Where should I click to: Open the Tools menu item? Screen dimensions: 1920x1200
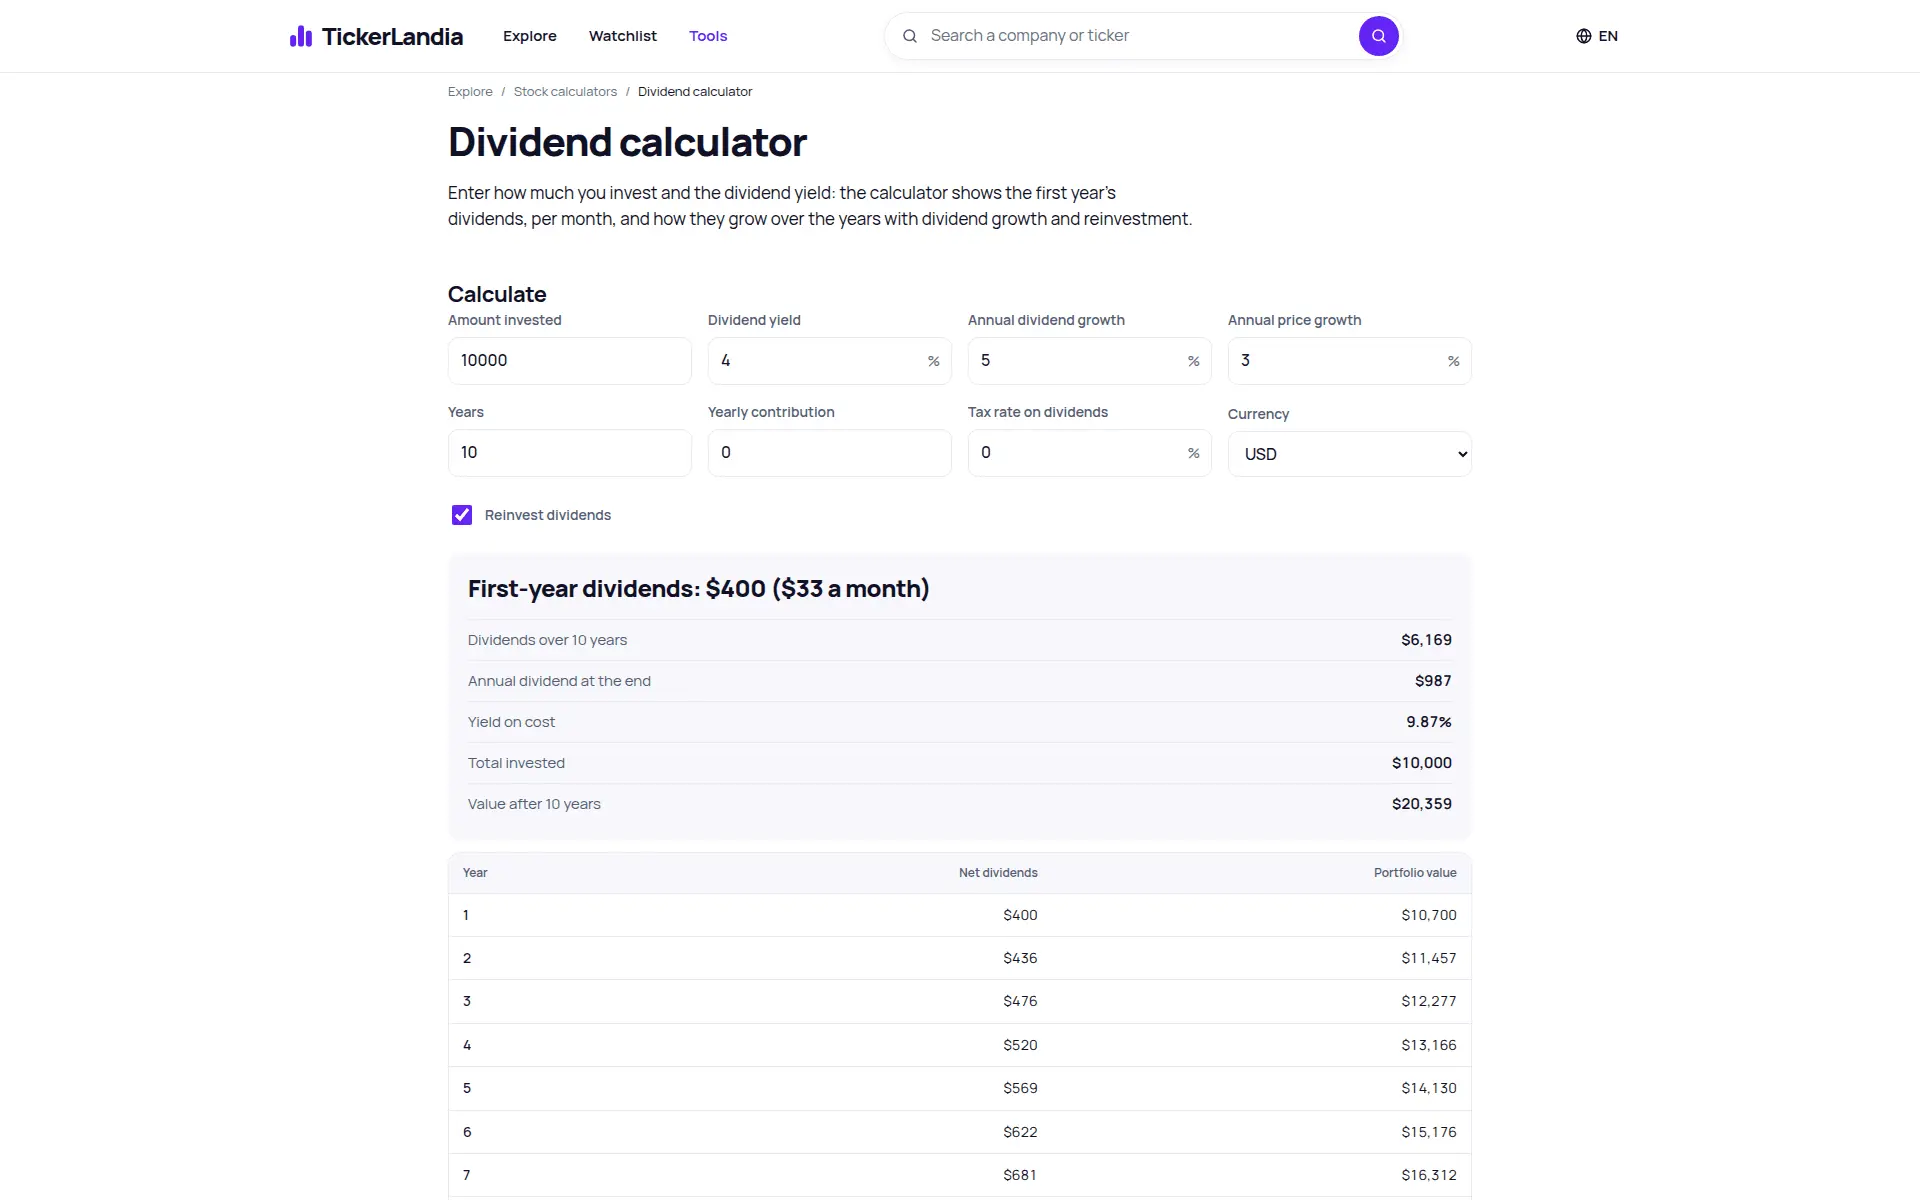pos(708,36)
